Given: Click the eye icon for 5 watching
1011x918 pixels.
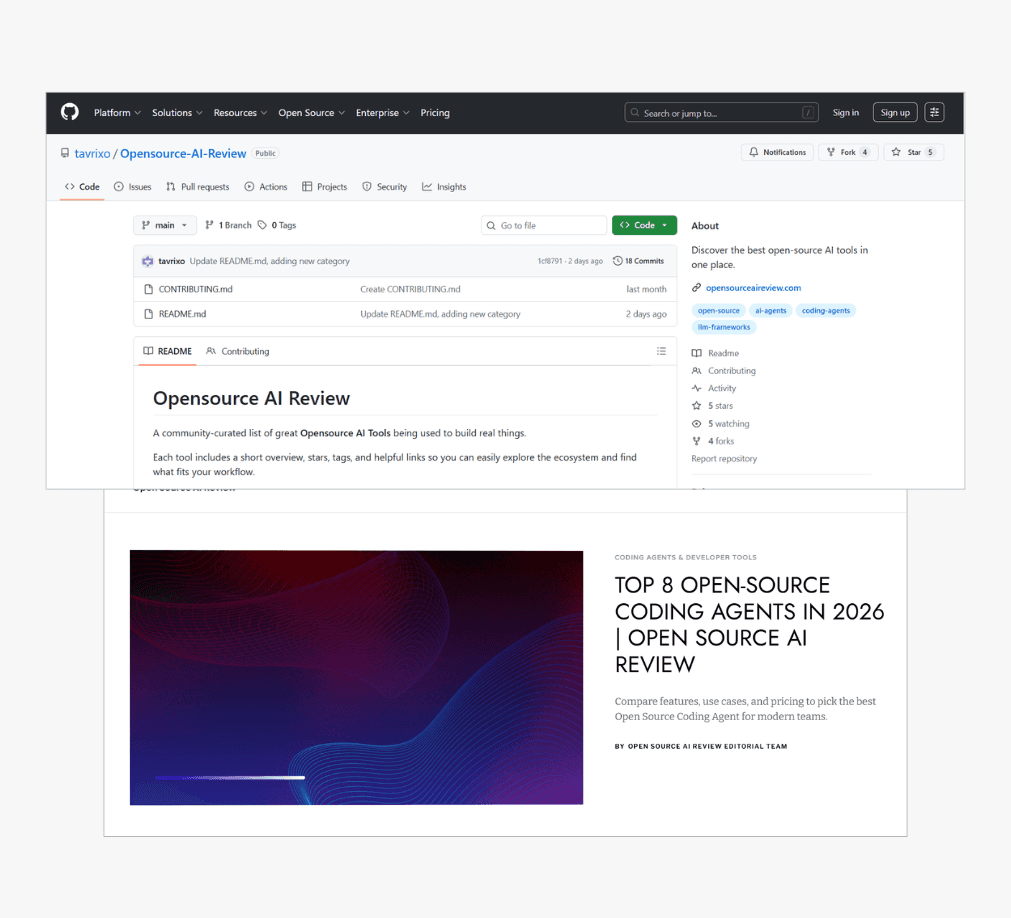Looking at the screenshot, I should pyautogui.click(x=698, y=423).
